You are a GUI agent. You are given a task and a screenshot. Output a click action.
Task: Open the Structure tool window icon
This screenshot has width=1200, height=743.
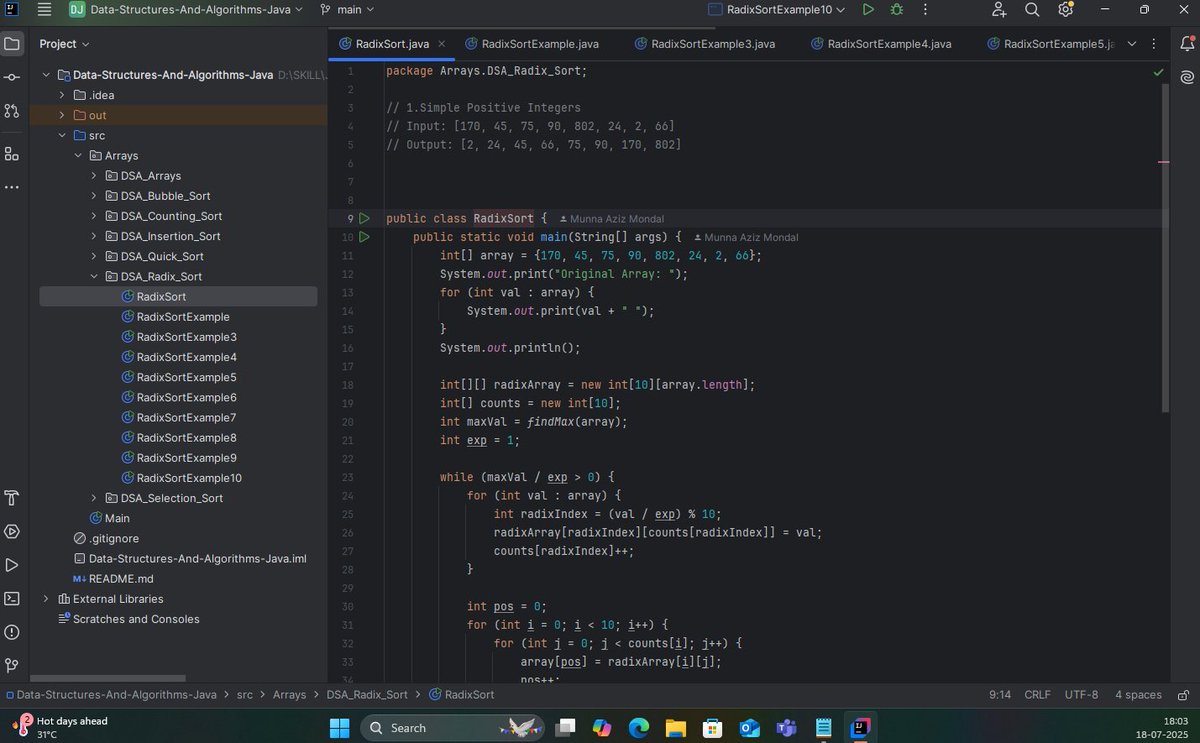click(12, 154)
